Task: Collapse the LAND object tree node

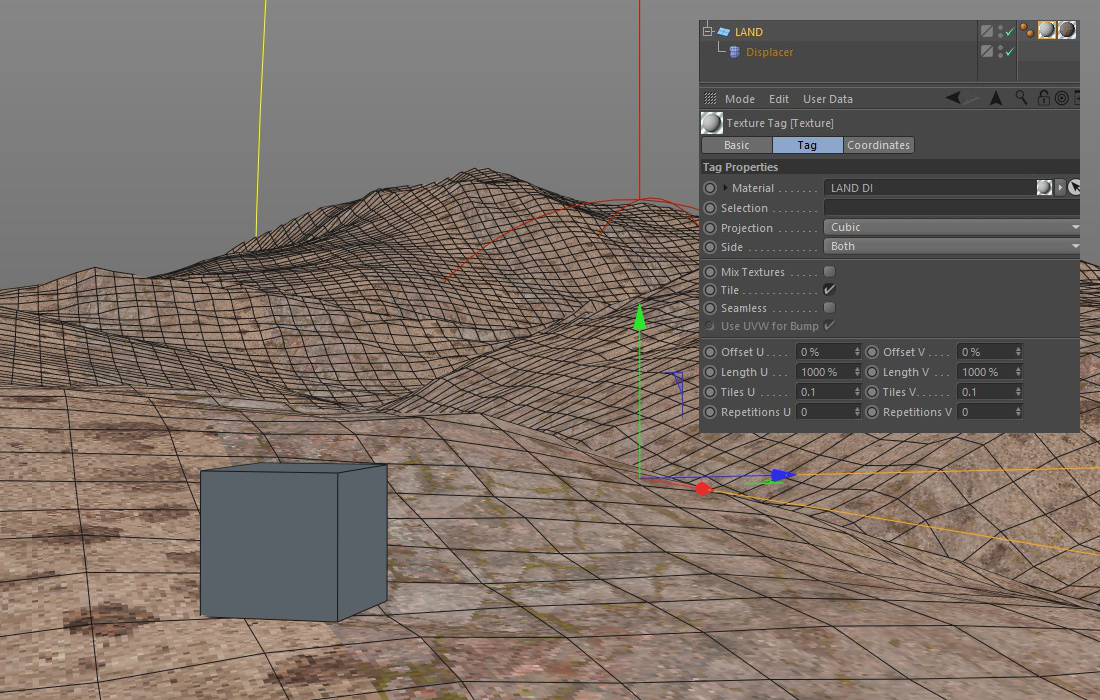Action: [708, 32]
